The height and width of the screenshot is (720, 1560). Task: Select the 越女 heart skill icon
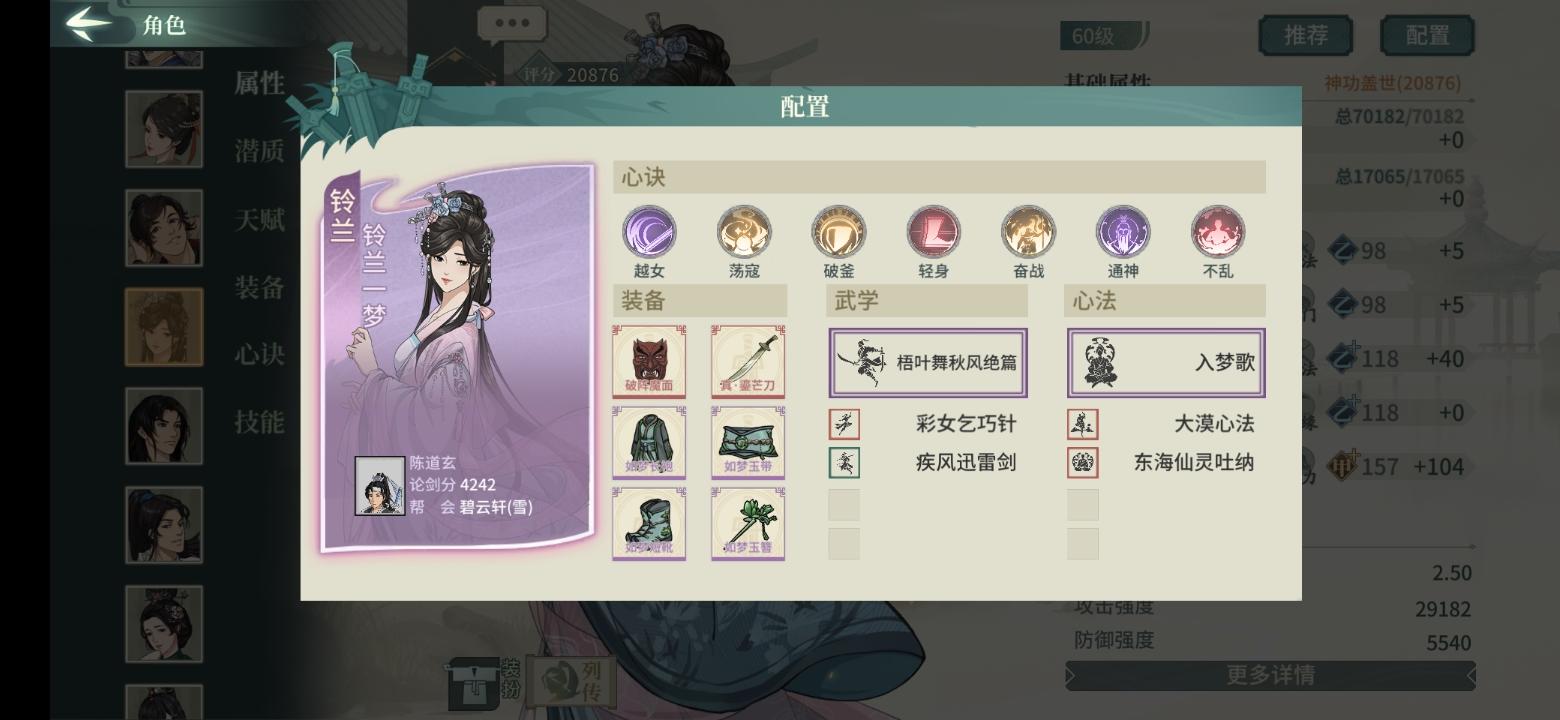tap(649, 232)
